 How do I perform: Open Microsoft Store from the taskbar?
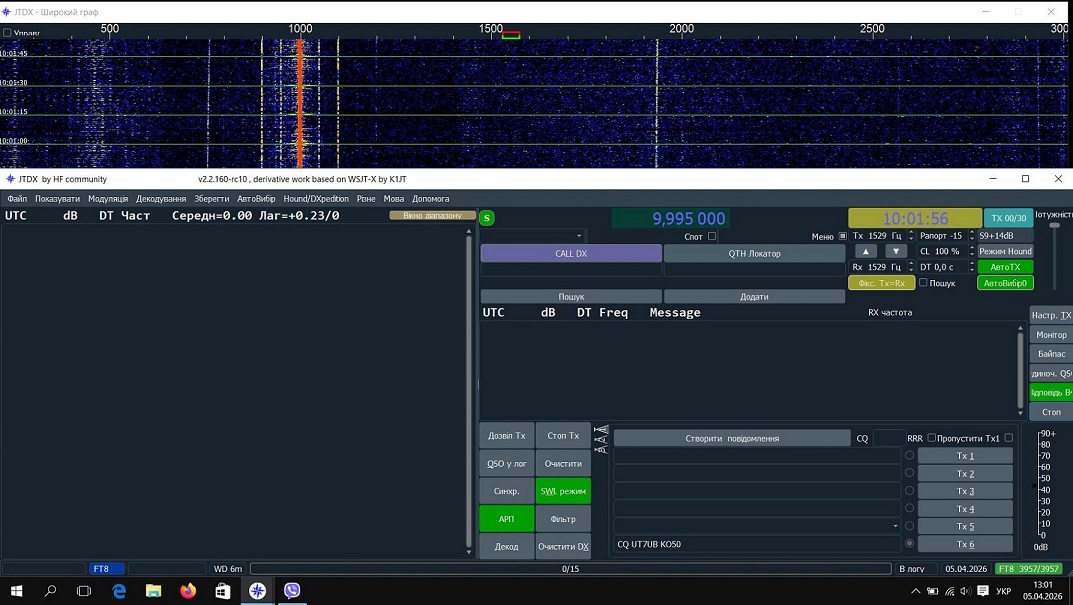222,591
